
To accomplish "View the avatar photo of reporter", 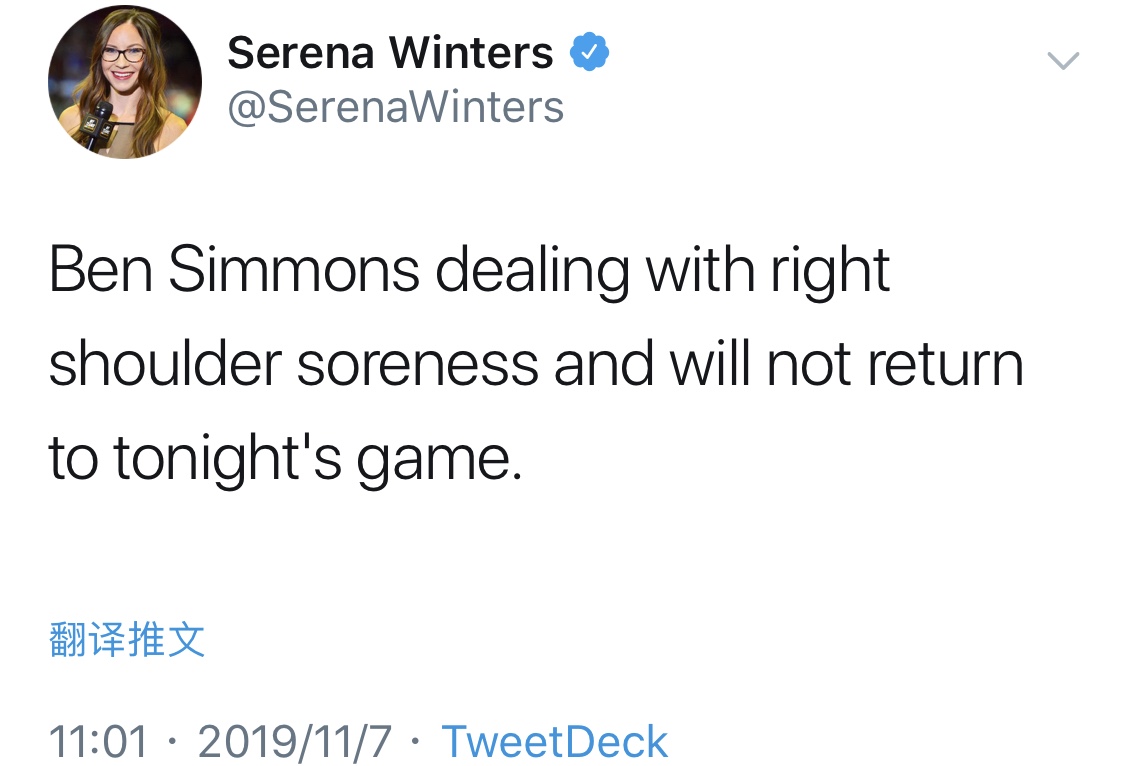I will 125,82.
